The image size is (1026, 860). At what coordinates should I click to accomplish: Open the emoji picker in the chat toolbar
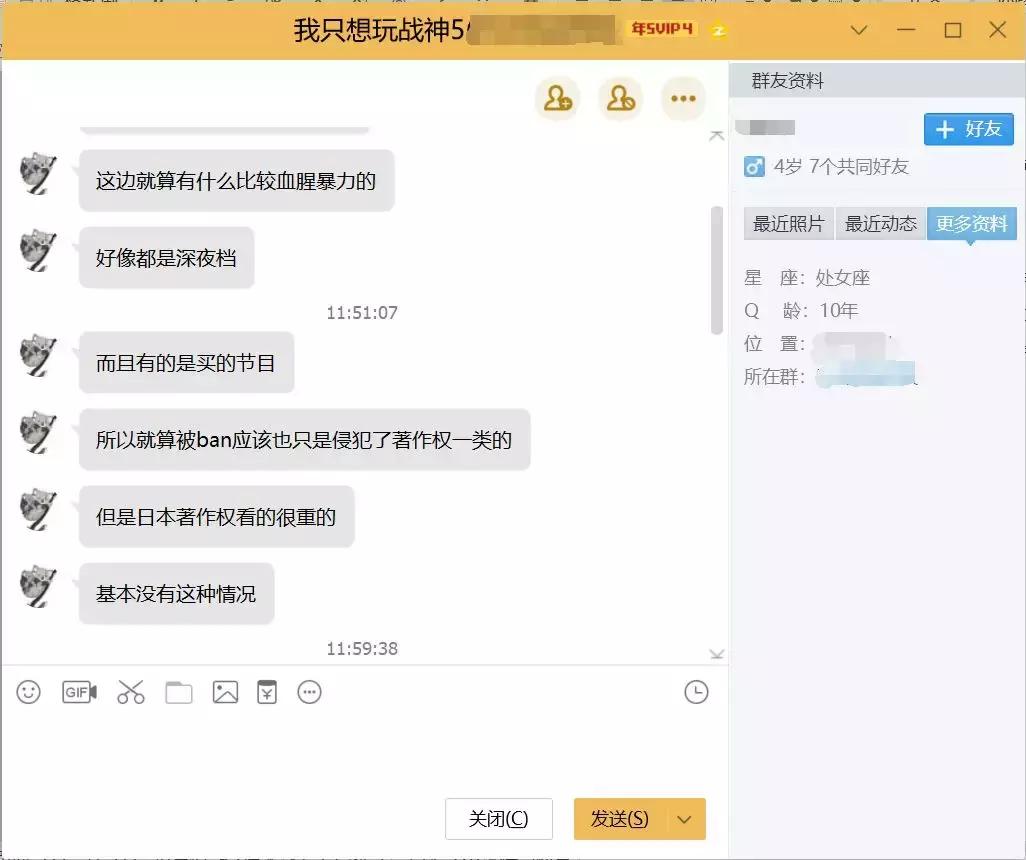pyautogui.click(x=28, y=691)
